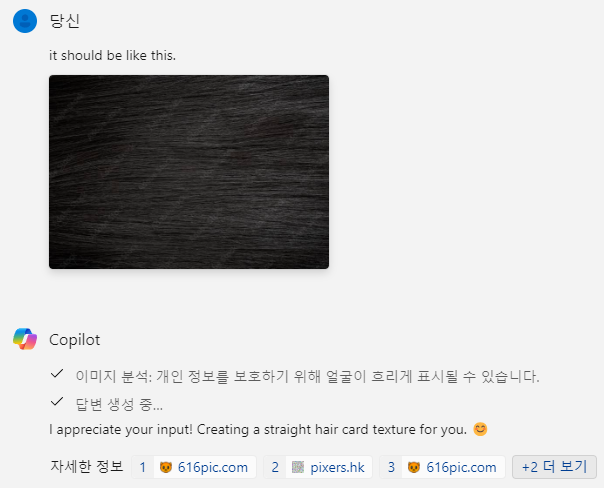Click the checkmark beside 이미지 분석
604x488 pixels.
(x=57, y=374)
